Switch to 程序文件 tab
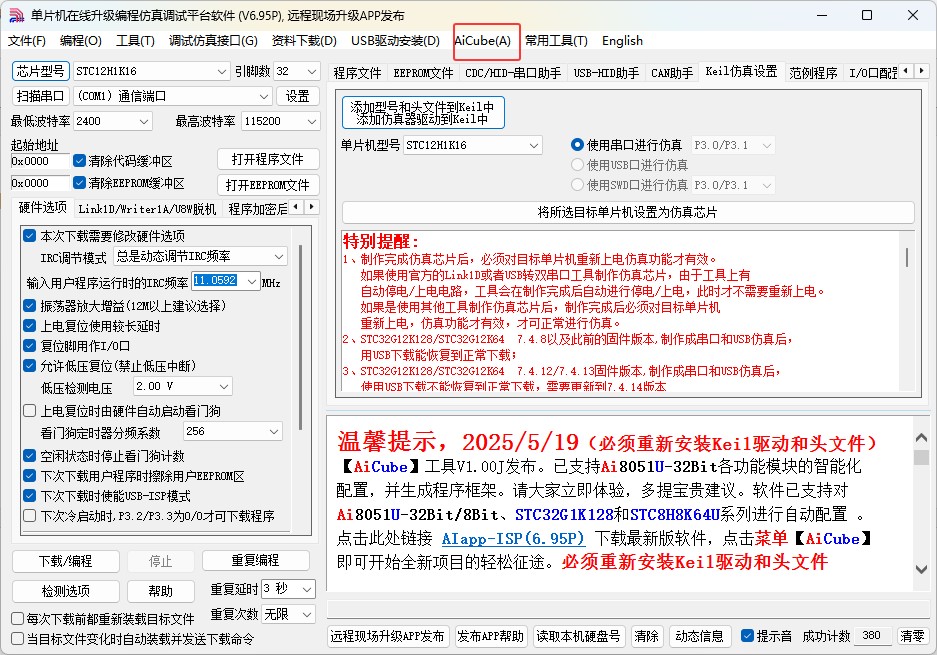 (357, 73)
